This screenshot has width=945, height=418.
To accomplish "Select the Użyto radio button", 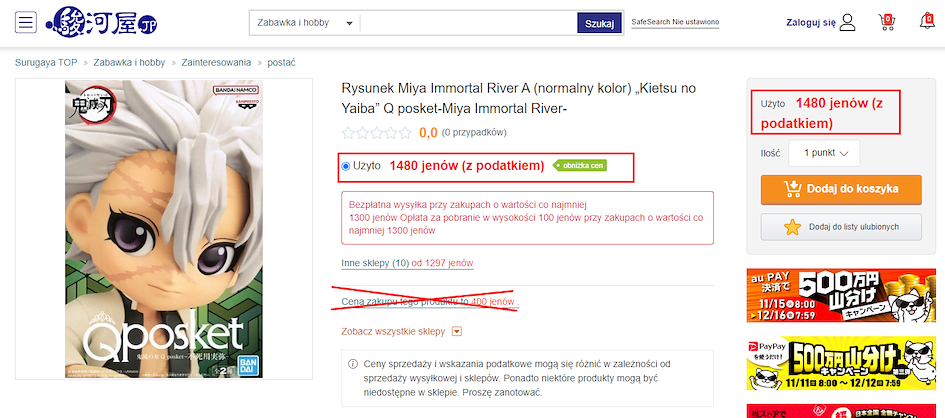I will pos(346,166).
